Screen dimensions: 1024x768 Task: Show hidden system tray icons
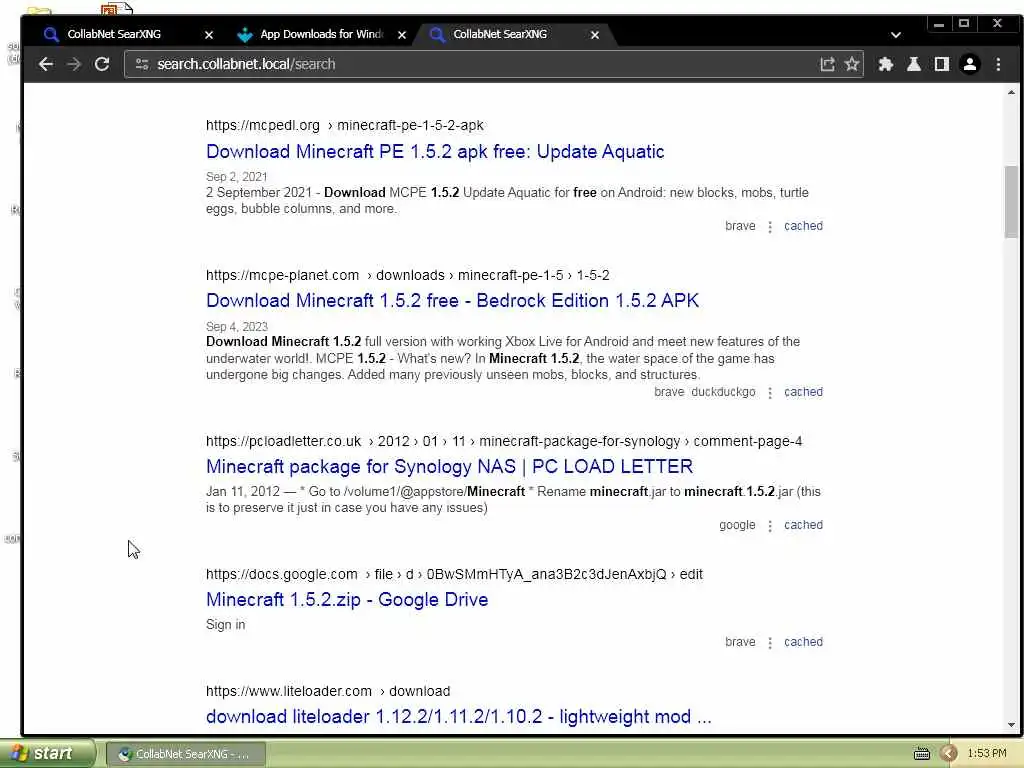pos(949,754)
